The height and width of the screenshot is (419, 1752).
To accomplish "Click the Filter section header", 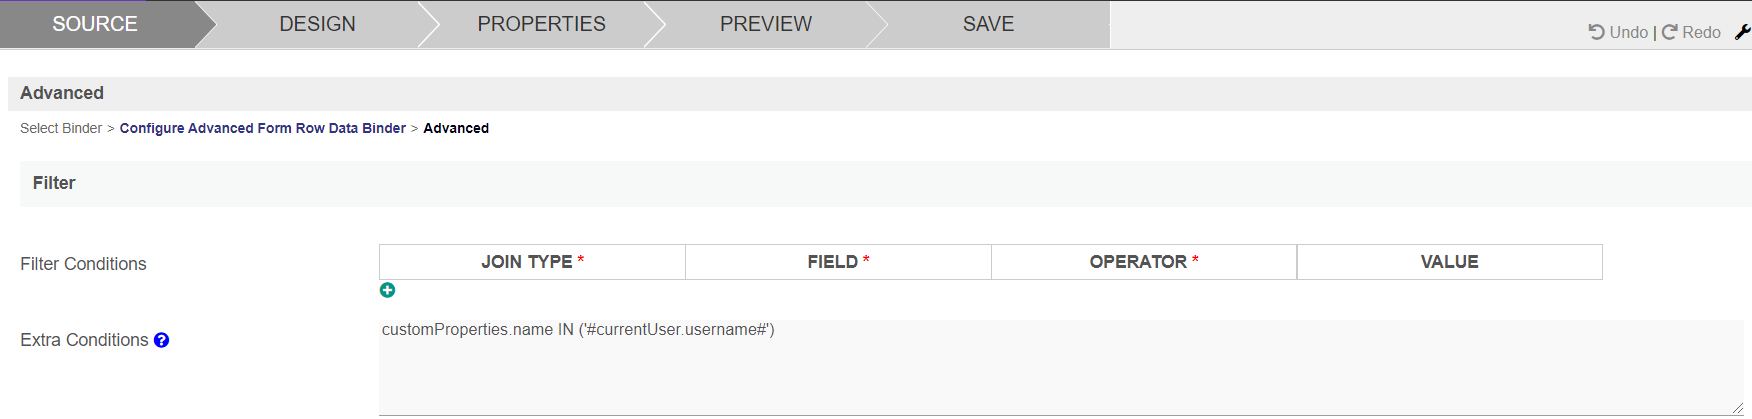I will point(54,183).
